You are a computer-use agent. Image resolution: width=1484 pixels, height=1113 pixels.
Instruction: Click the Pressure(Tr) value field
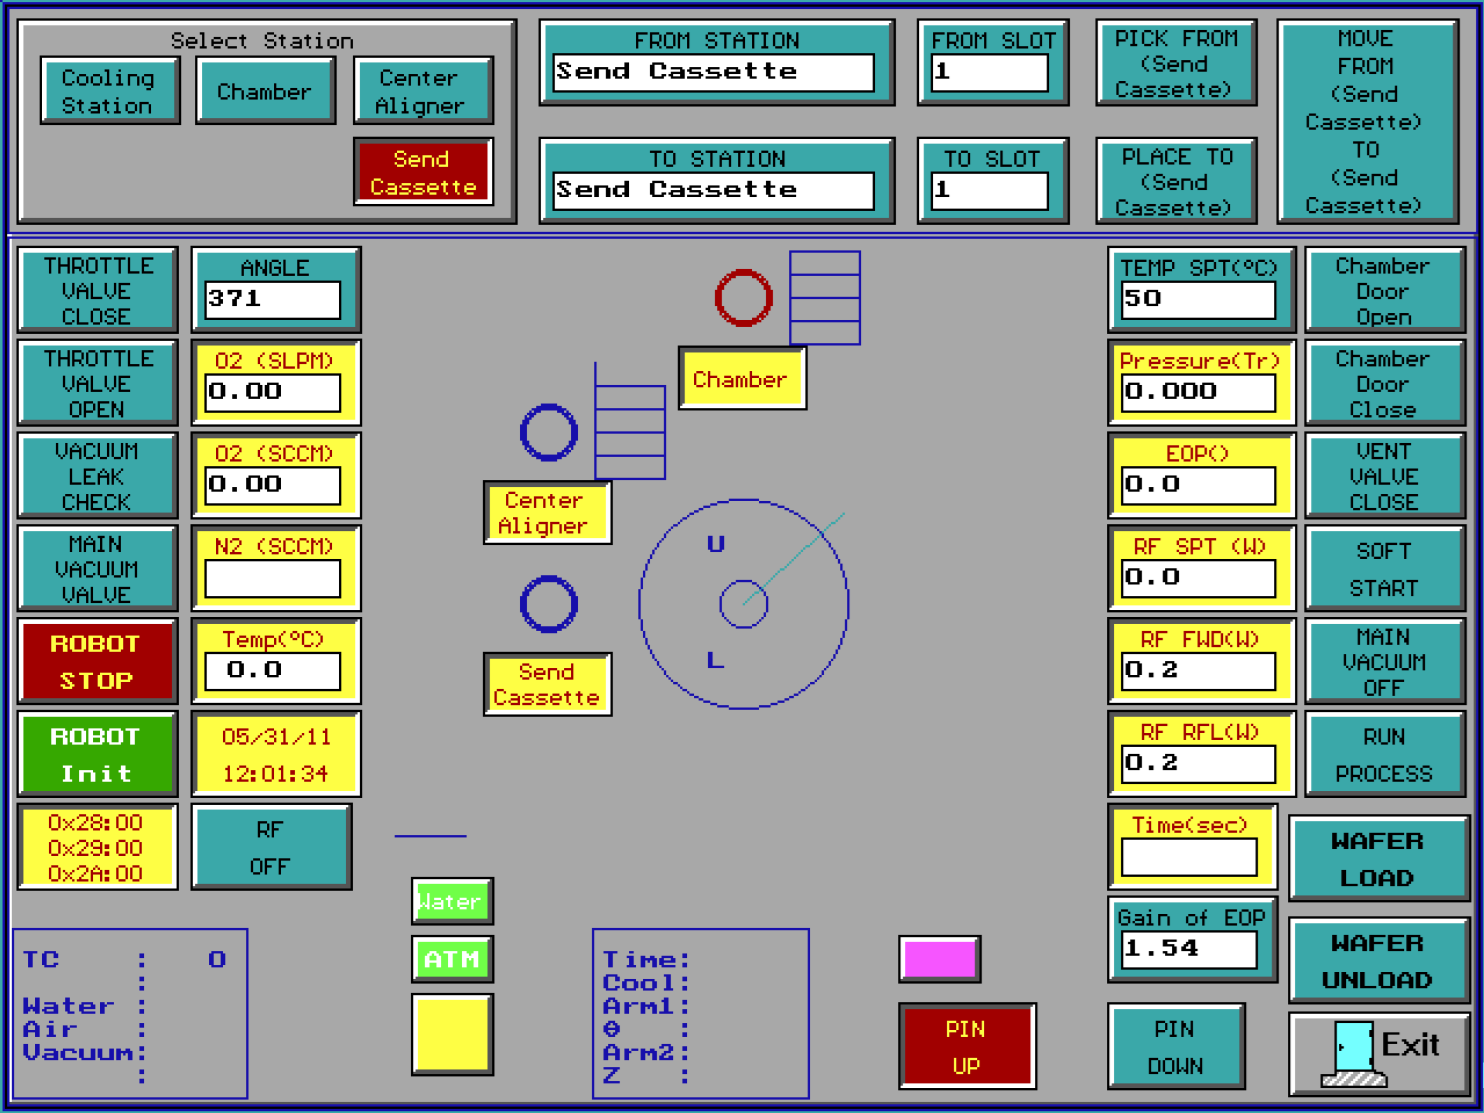[x=1198, y=392]
